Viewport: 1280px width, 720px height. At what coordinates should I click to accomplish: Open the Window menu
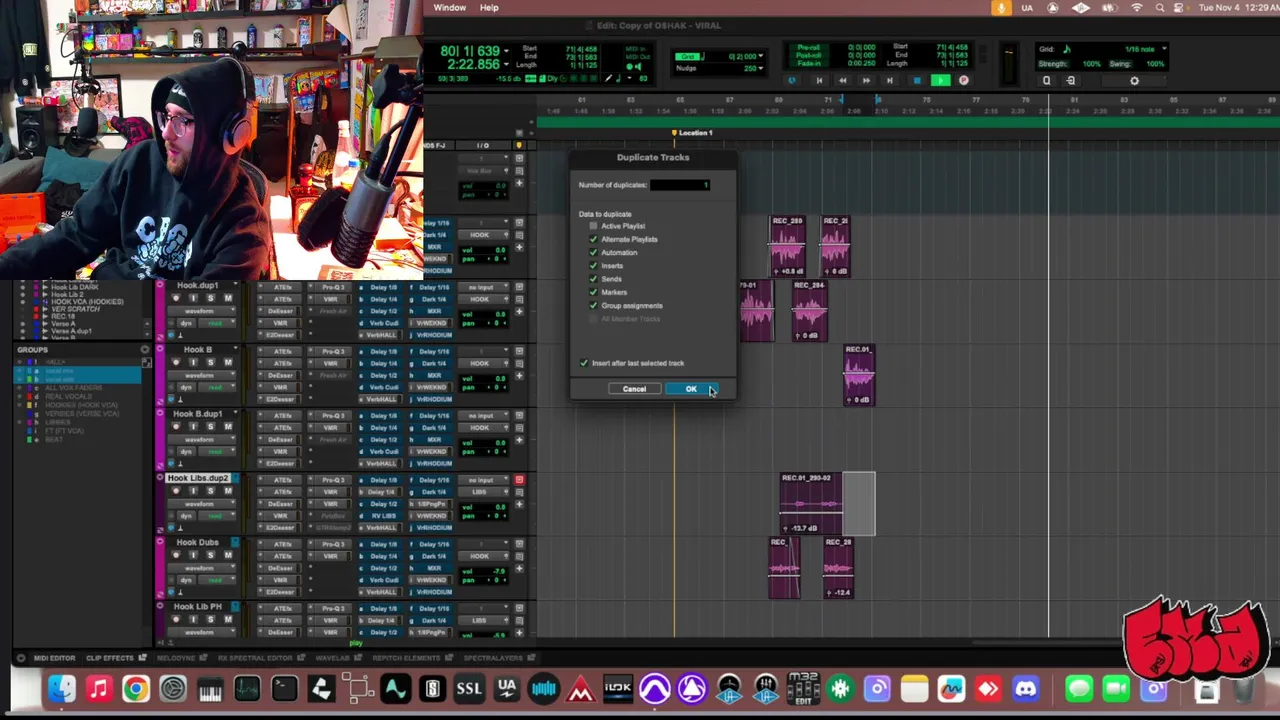pos(450,7)
